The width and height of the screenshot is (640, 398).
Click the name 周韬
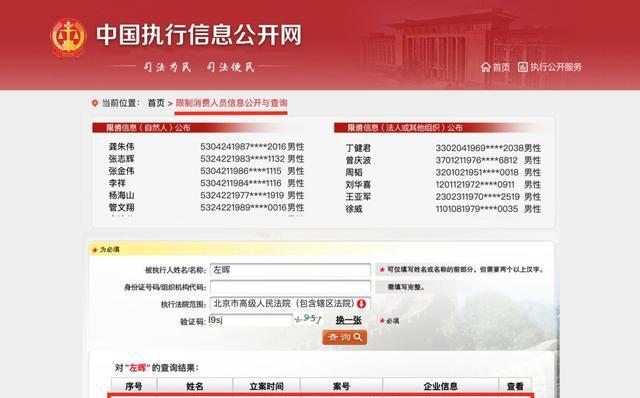click(x=354, y=173)
